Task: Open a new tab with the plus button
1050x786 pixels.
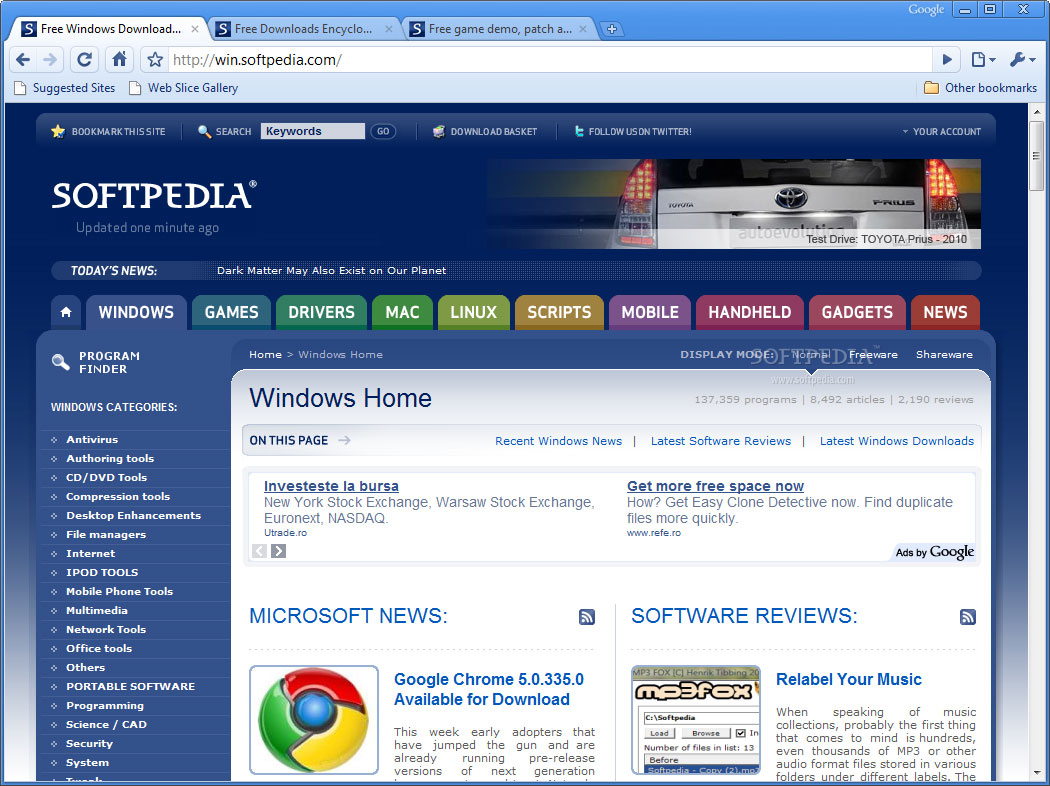Action: click(x=611, y=29)
